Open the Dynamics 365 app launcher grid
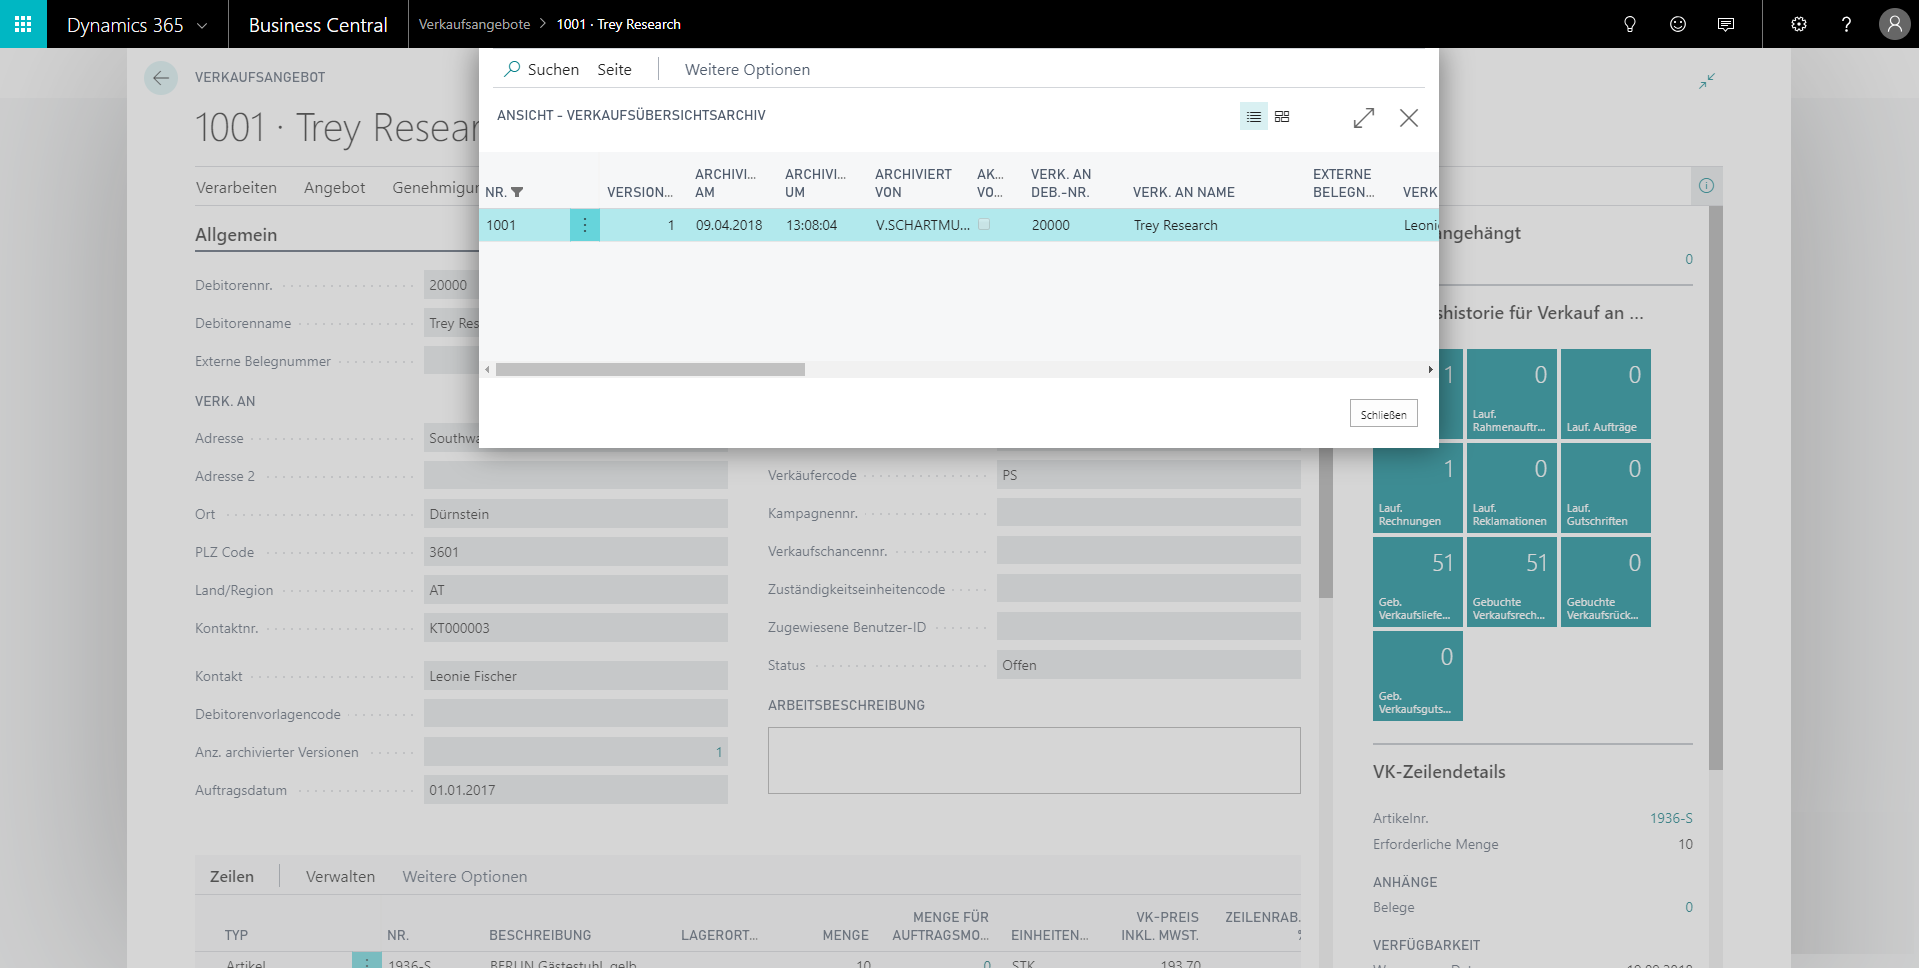The image size is (1919, 968). (x=23, y=24)
